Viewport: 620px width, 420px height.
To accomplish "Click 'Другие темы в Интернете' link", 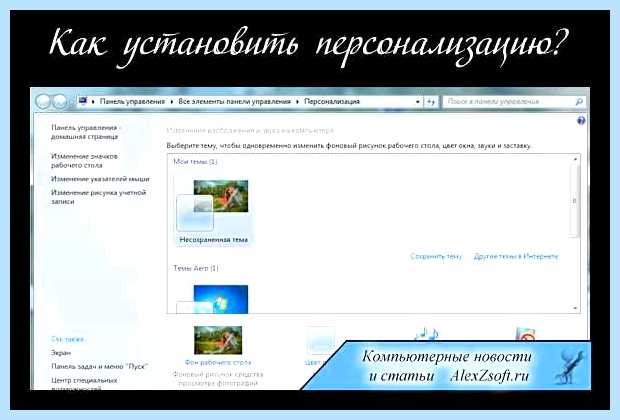I will point(516,256).
